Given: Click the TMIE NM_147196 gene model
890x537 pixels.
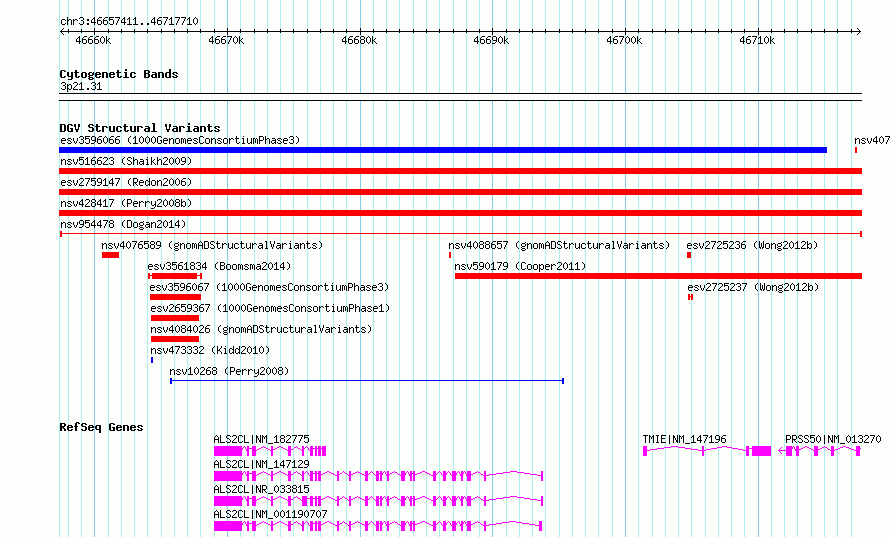Looking at the screenshot, I should pyautogui.click(x=707, y=451).
